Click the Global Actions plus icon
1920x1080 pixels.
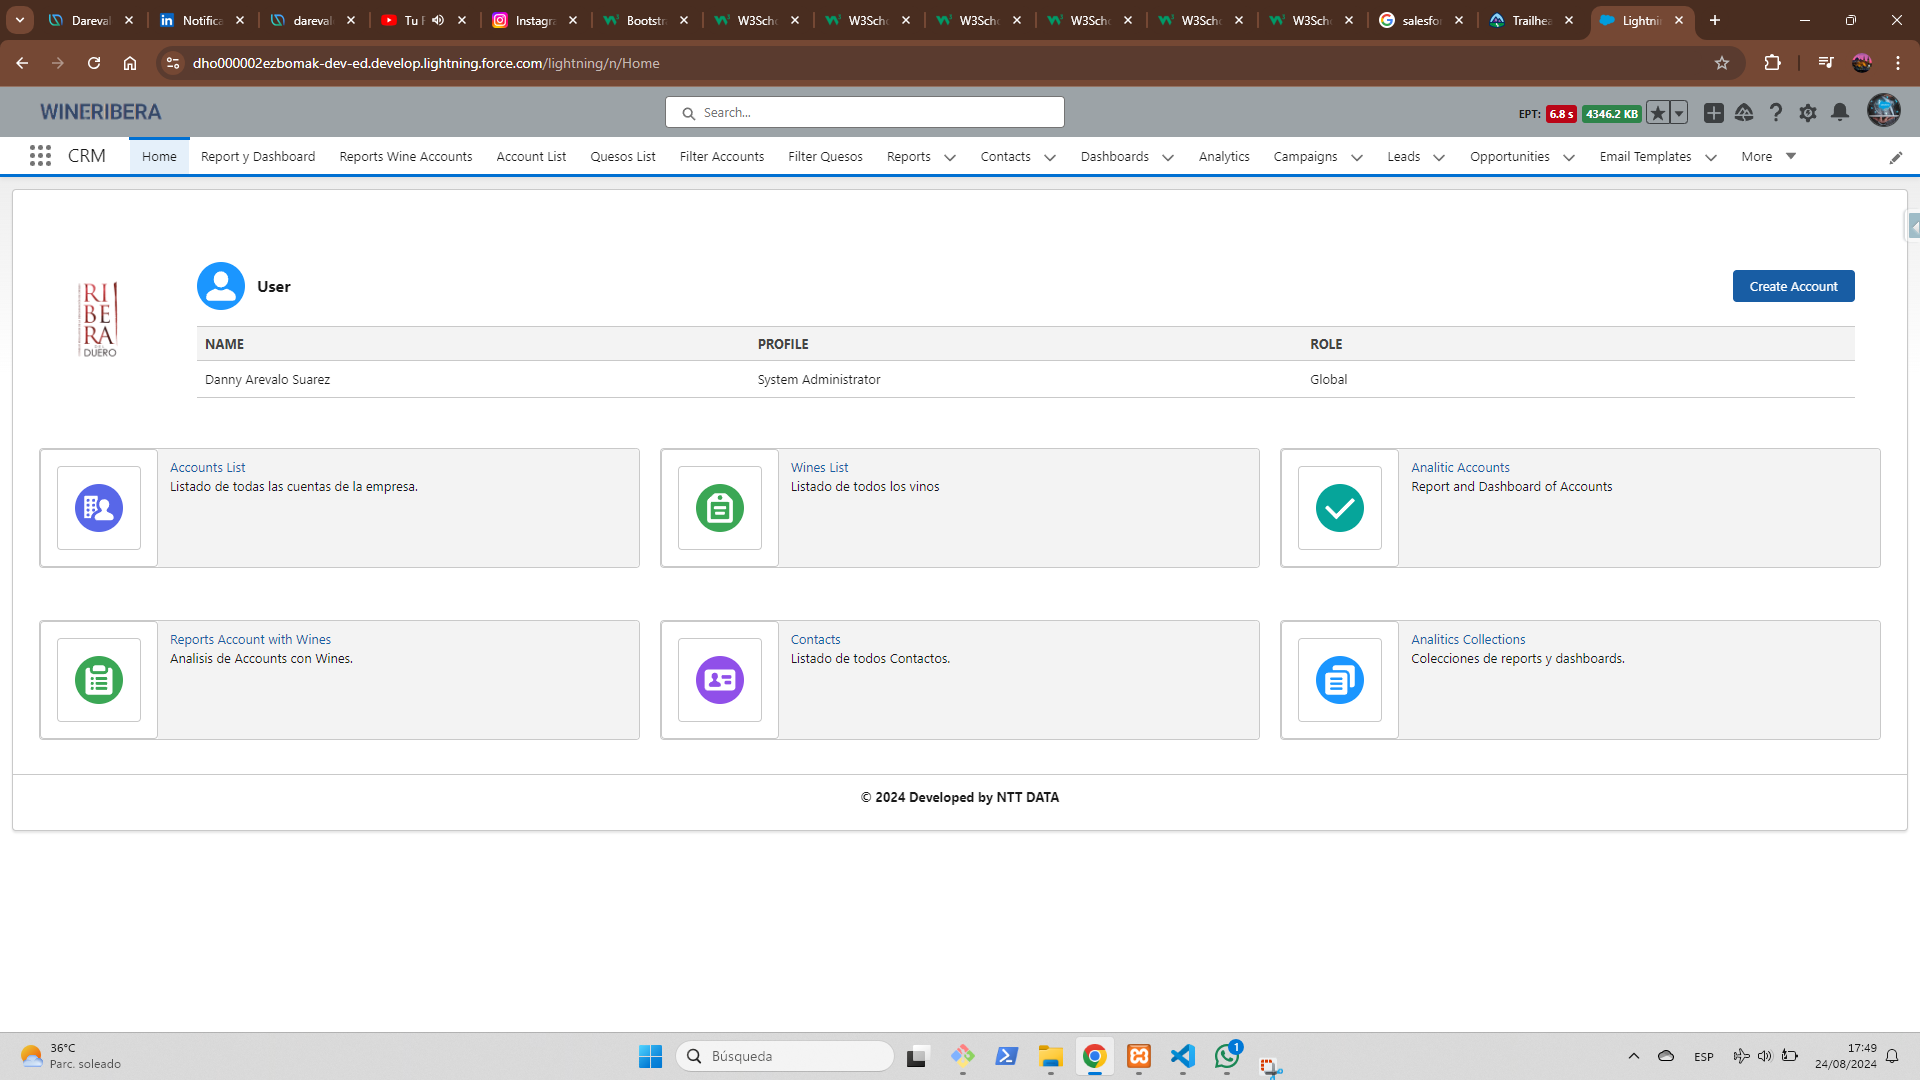[1713, 113]
